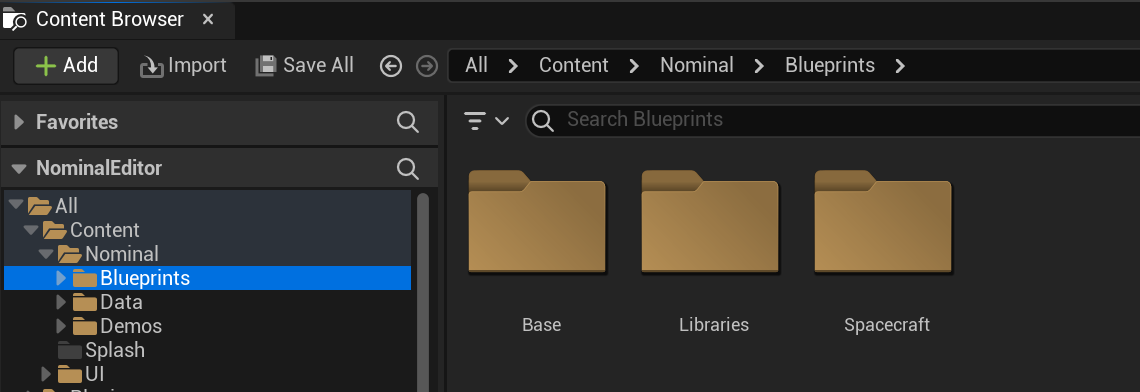Viewport: 1140px width, 392px height.
Task: Select the Content folder in tree
Action: [x=208, y=230]
